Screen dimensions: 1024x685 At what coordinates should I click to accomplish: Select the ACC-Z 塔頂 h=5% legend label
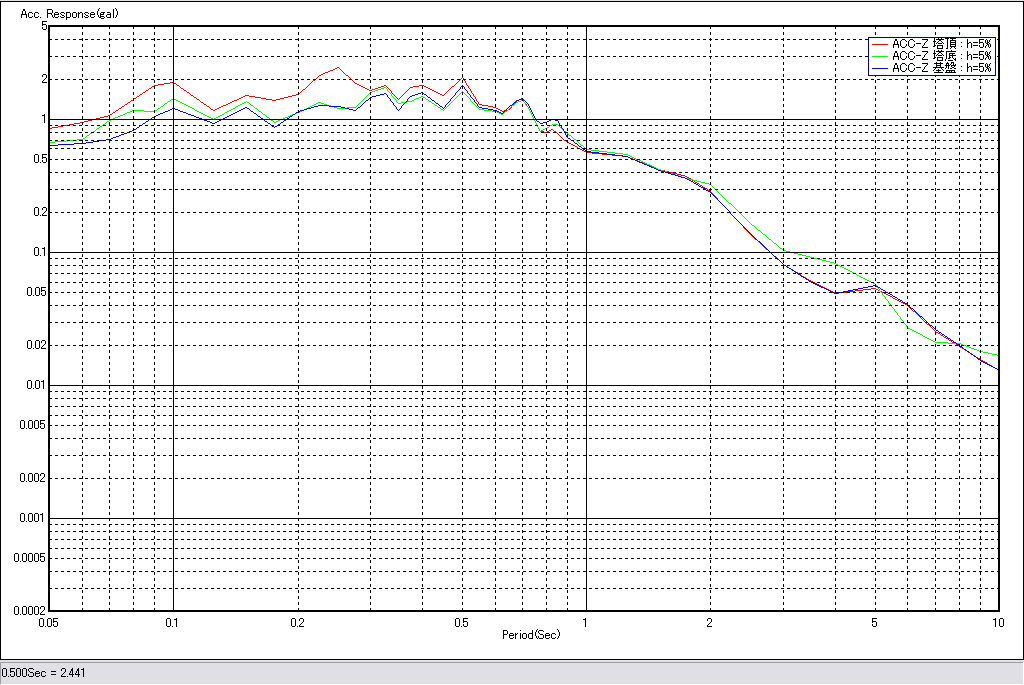pyautogui.click(x=941, y=44)
